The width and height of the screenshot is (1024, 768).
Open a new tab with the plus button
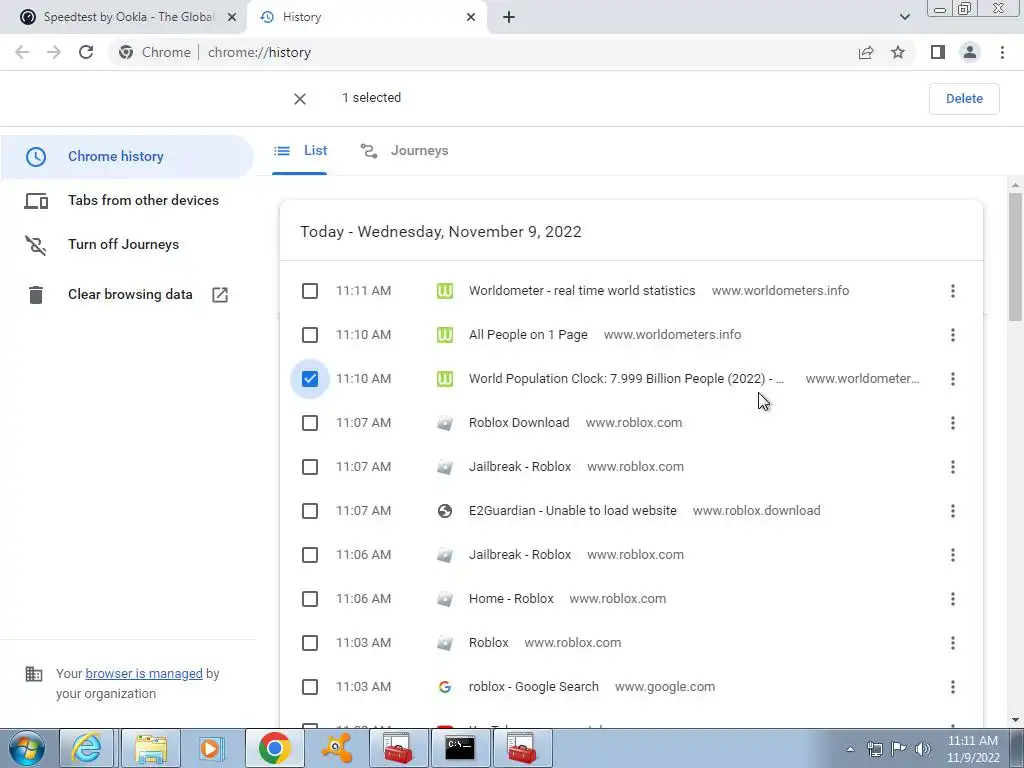(x=509, y=17)
